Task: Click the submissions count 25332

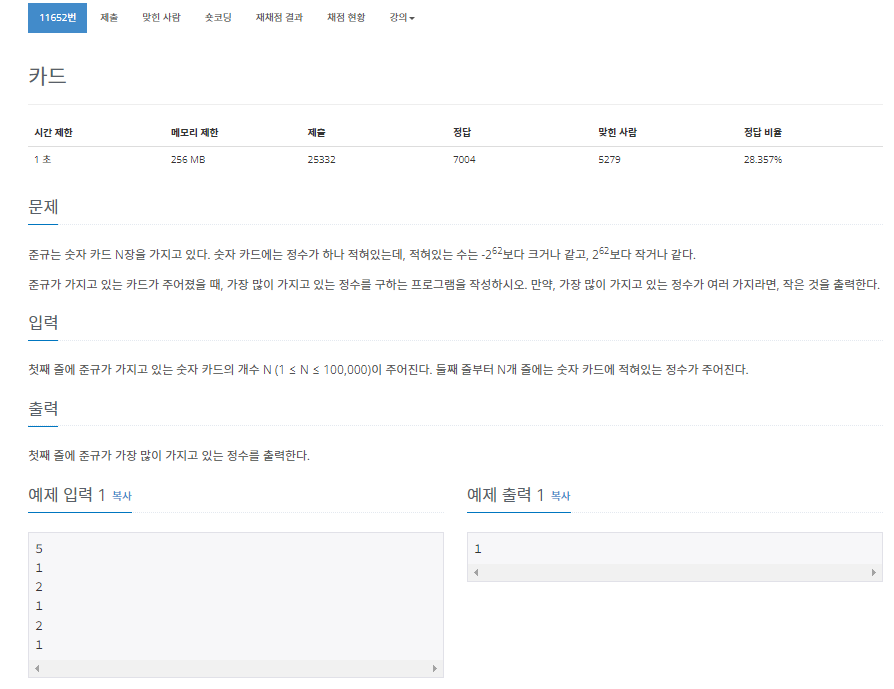Action: [x=321, y=160]
